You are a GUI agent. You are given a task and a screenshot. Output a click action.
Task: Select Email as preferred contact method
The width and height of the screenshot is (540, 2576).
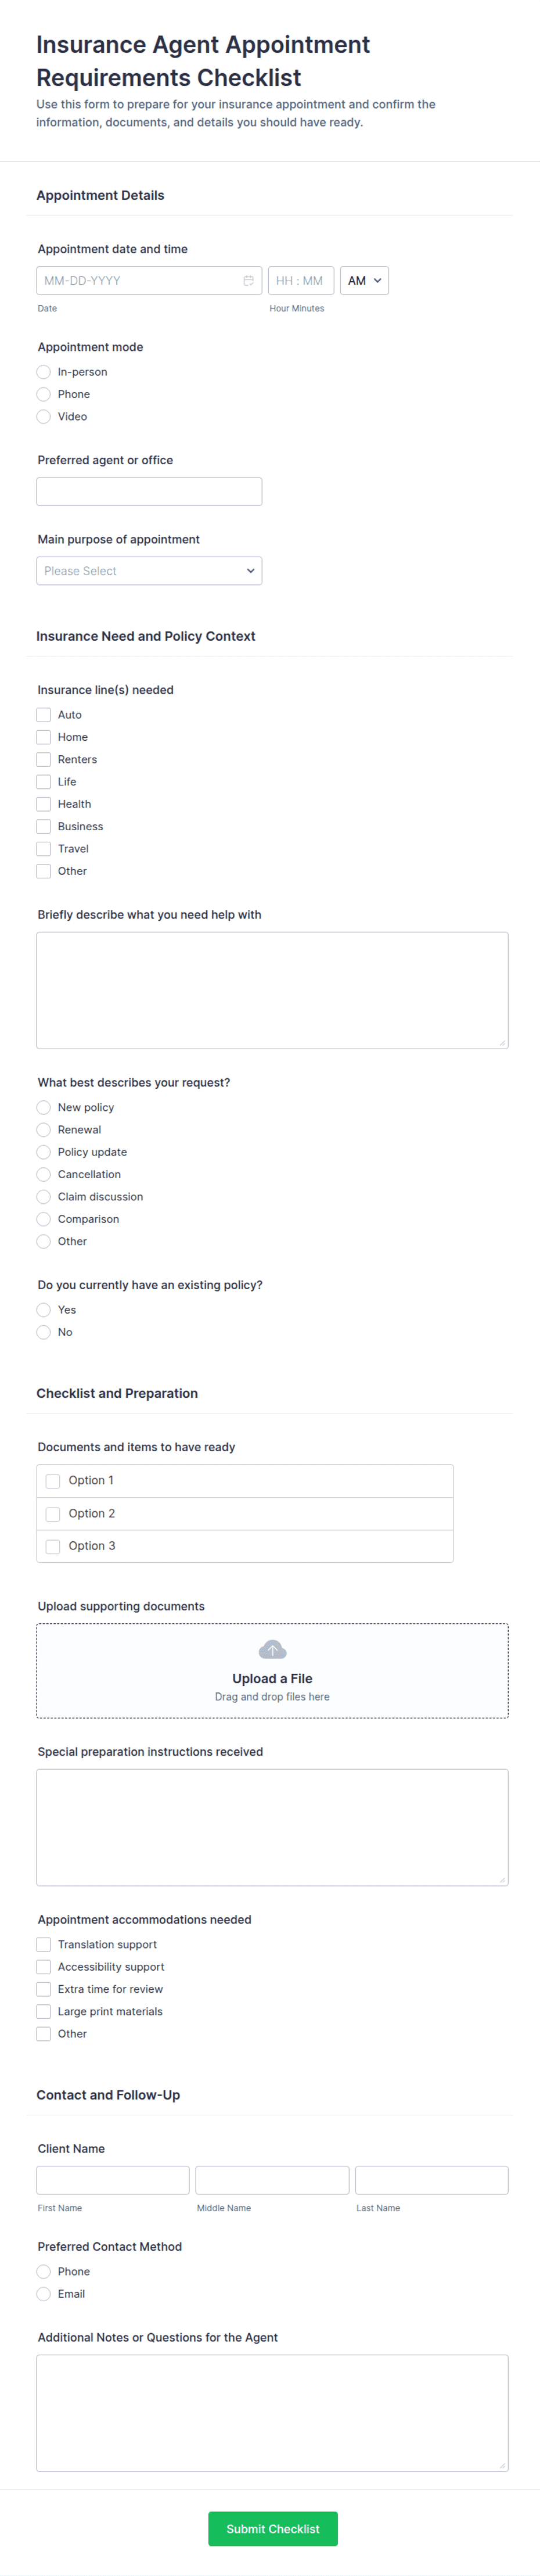[44, 2294]
